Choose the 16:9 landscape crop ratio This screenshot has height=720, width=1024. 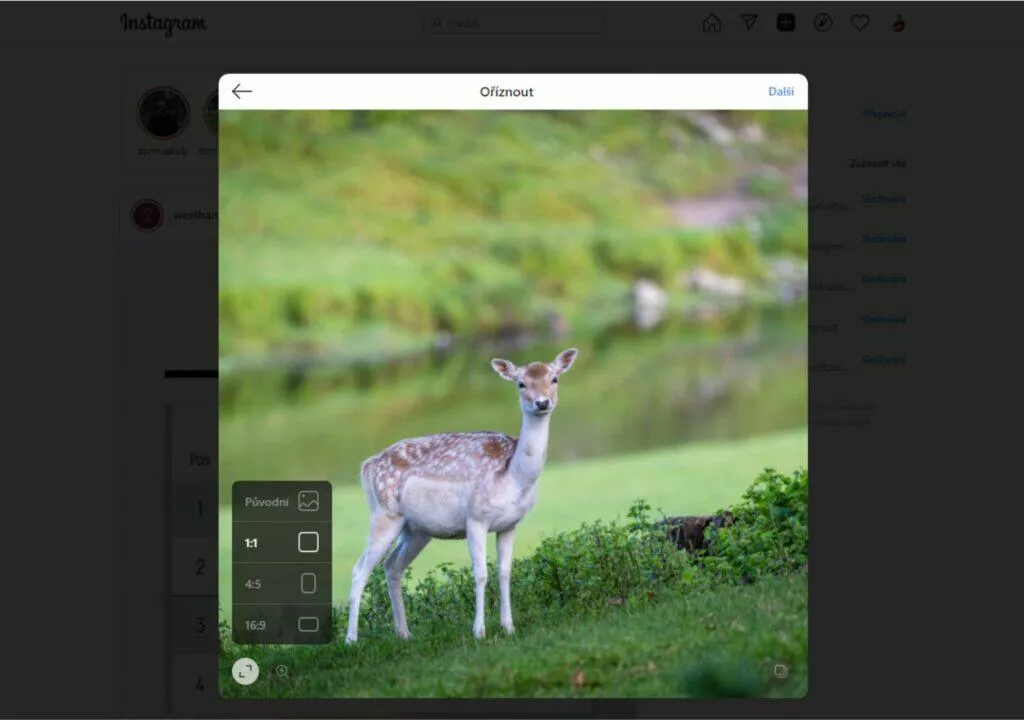pos(281,625)
